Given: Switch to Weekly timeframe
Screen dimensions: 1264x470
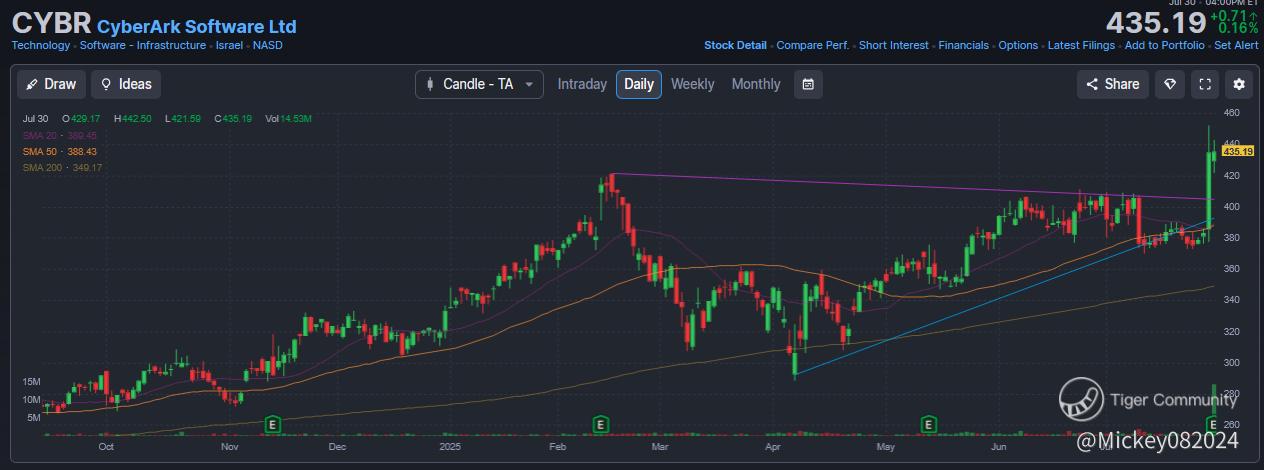Looking at the screenshot, I should 692,84.
